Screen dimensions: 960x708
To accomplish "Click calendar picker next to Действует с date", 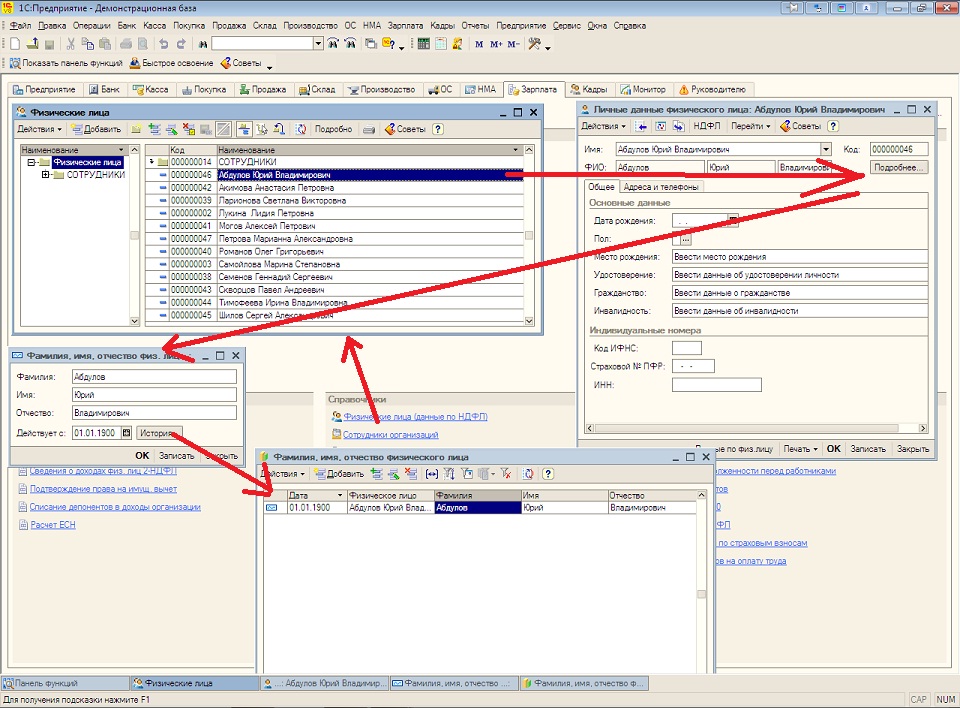I will tap(126, 433).
